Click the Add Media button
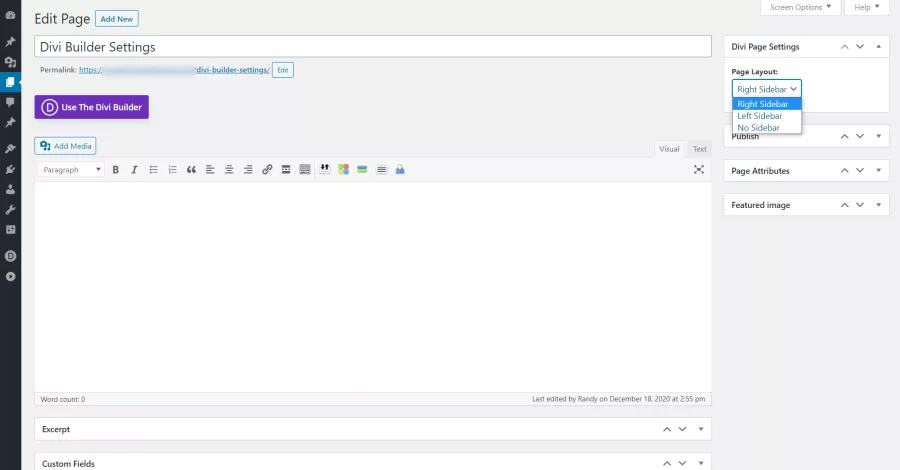 point(65,146)
